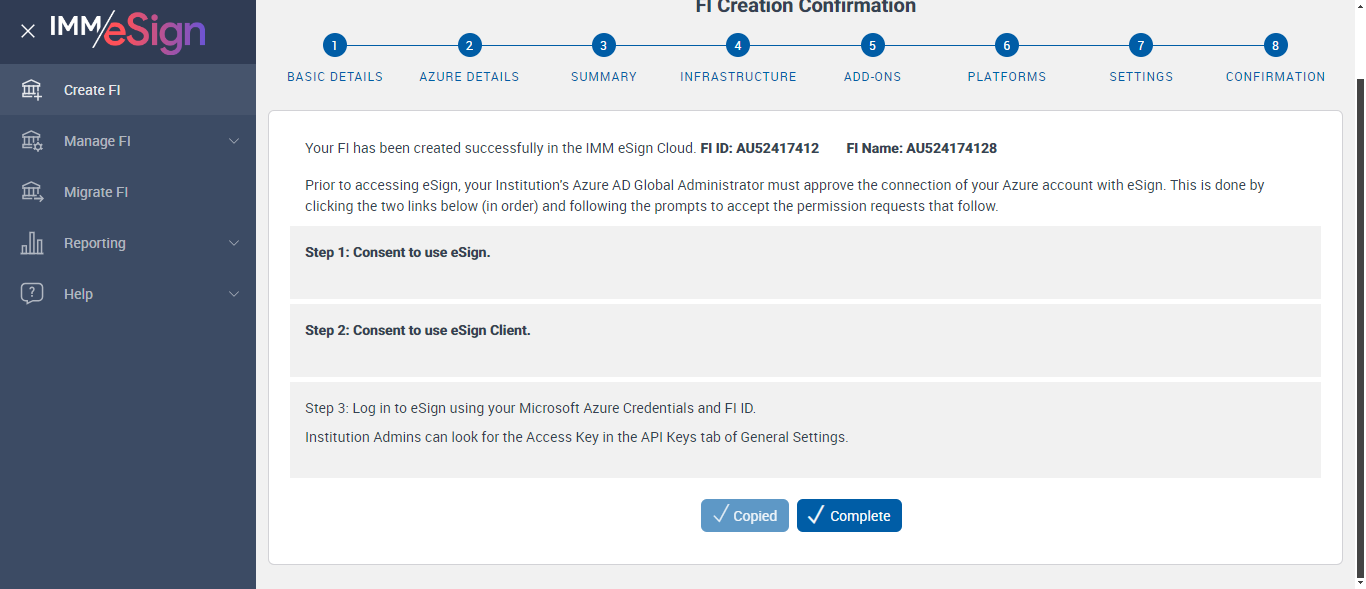Viewport: 1366px width, 589px height.
Task: Select the PLATFORMS step label
Action: (x=1007, y=77)
